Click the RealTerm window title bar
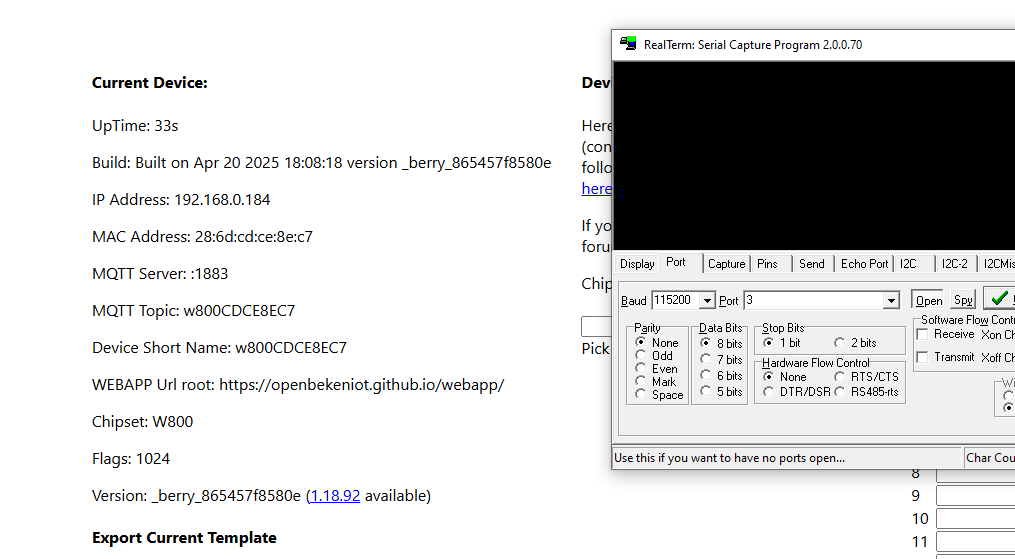Image resolution: width=1015 pixels, height=559 pixels. point(814,45)
